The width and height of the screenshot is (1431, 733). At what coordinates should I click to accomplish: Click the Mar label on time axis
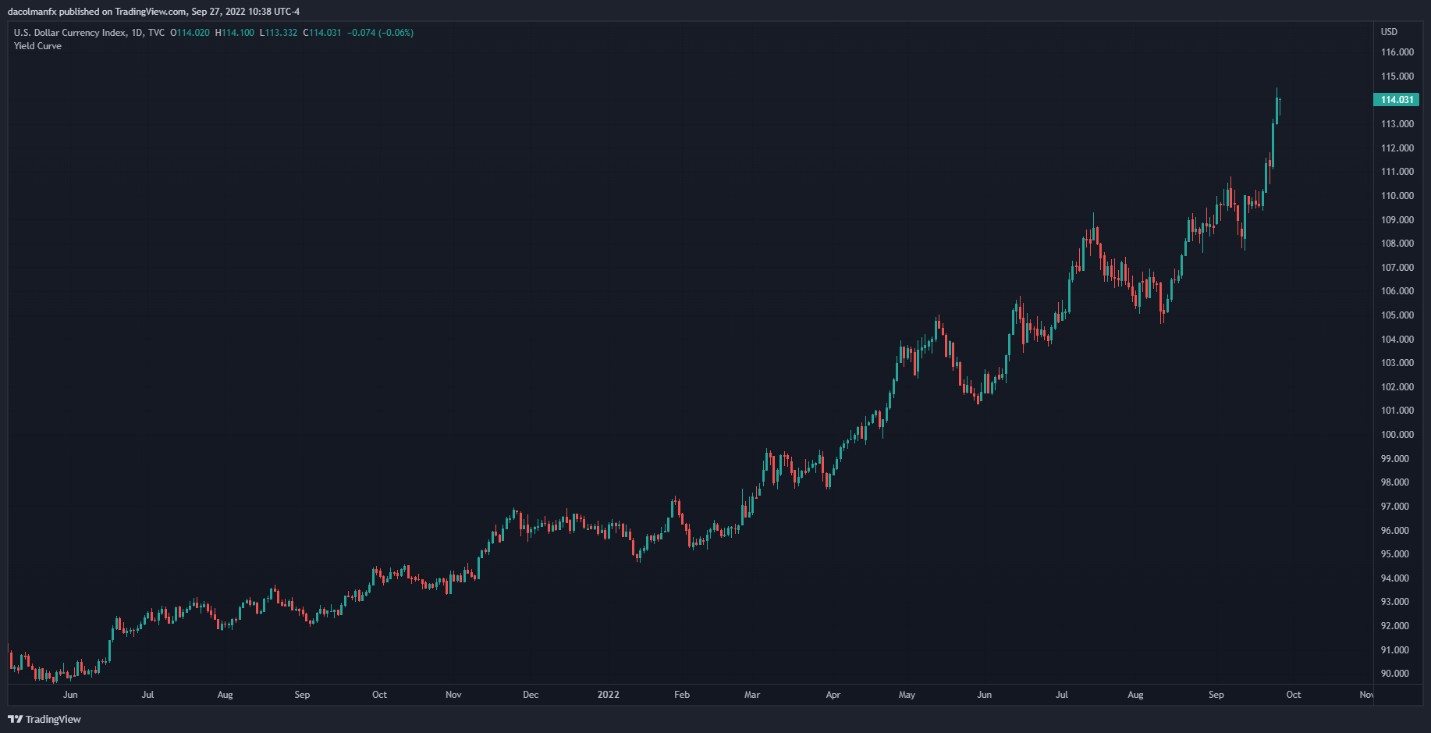click(x=753, y=693)
